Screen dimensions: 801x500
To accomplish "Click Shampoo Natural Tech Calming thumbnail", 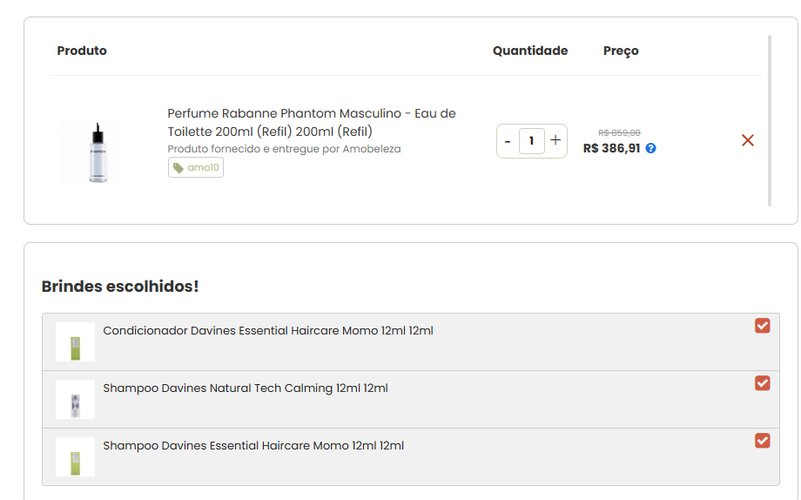I will (75, 399).
